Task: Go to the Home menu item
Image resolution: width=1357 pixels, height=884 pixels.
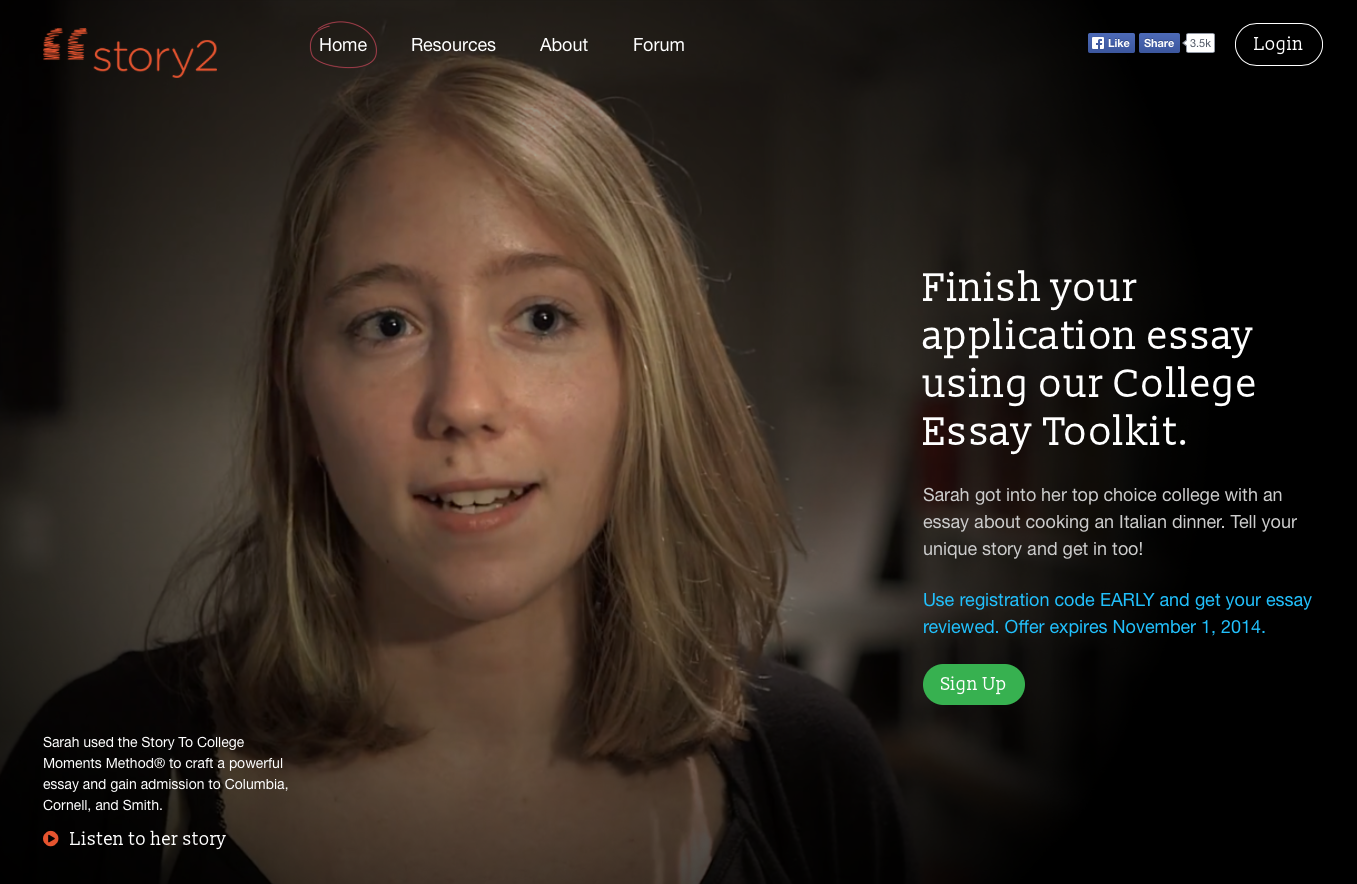Action: 343,45
